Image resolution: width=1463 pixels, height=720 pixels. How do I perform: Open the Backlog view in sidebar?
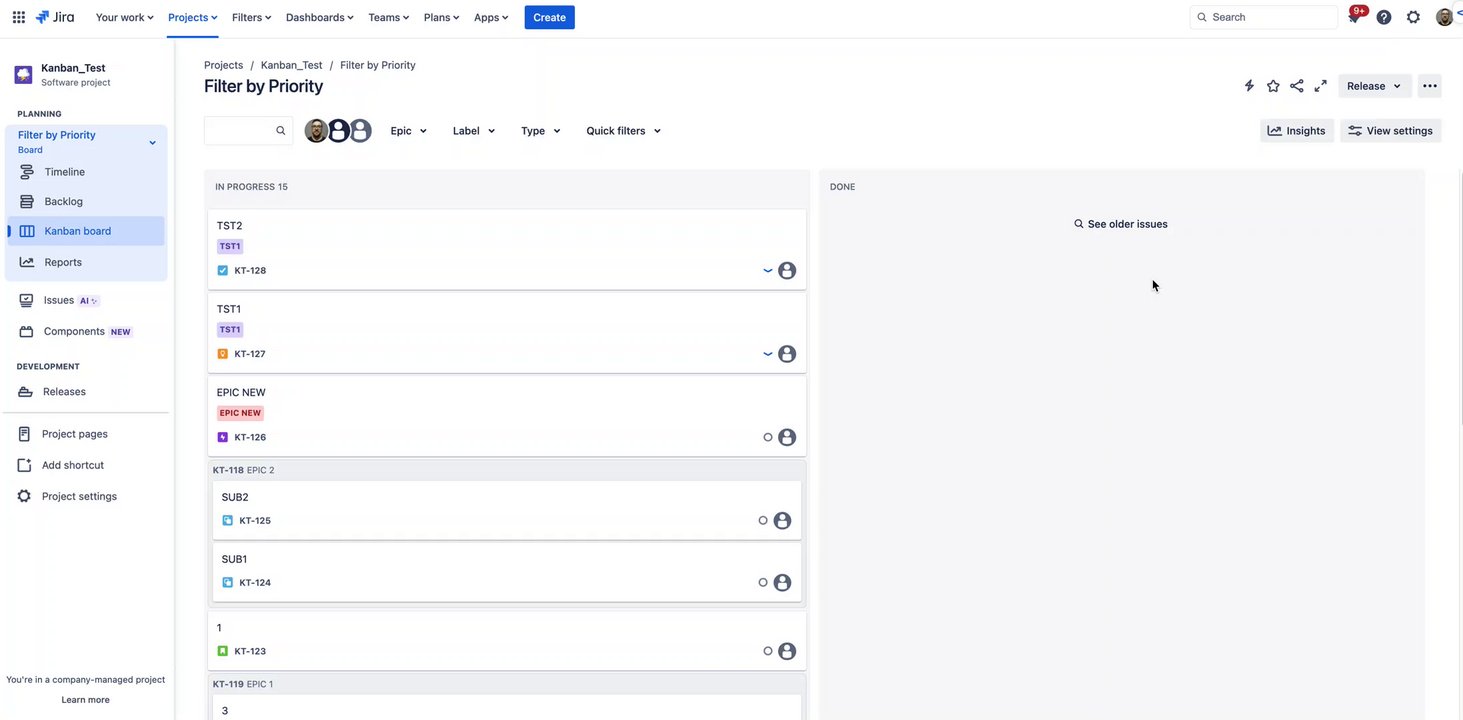coord(63,201)
